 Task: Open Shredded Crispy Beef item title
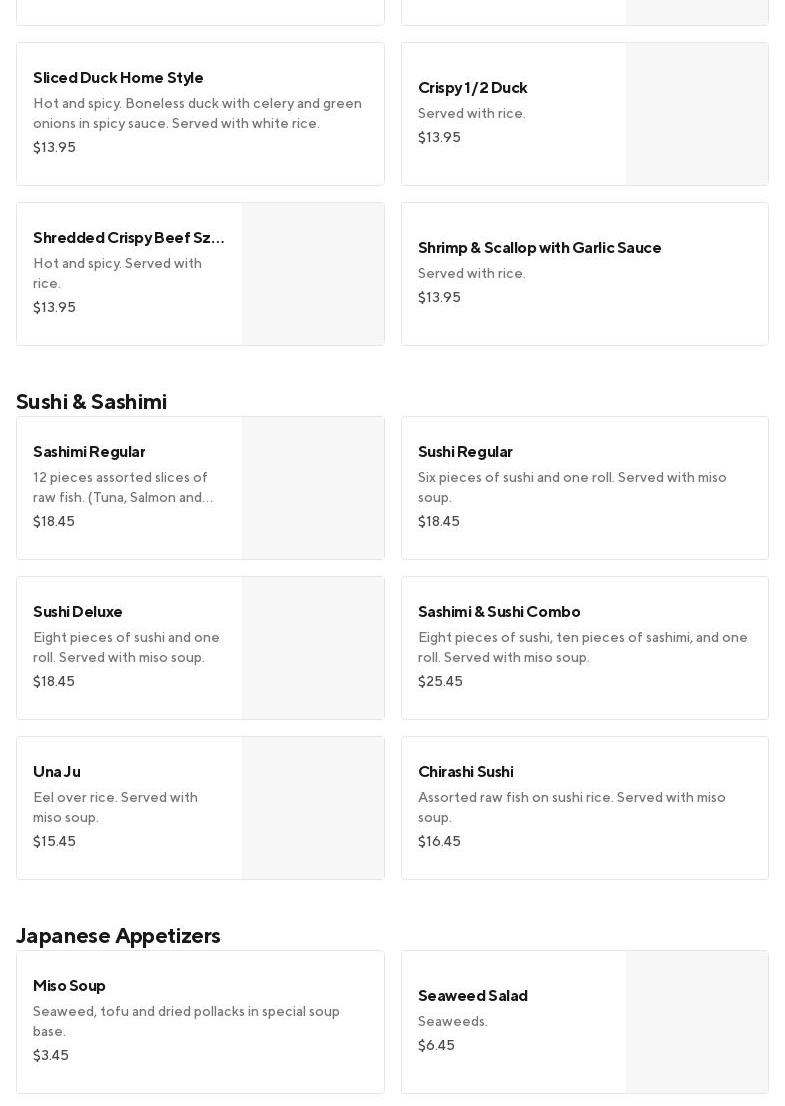pos(128,238)
